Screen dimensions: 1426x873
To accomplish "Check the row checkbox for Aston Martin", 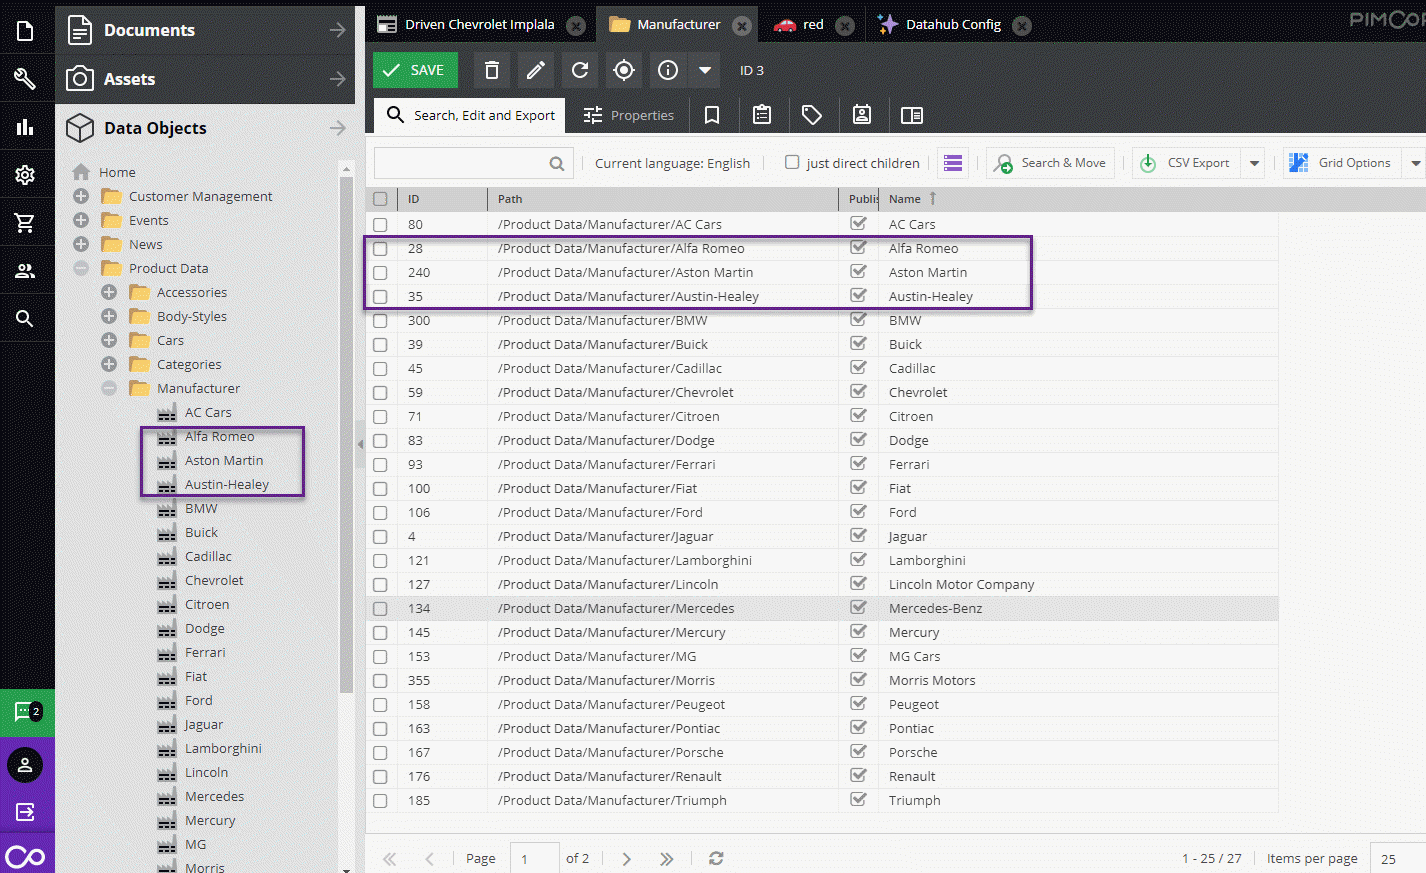I will point(380,273).
